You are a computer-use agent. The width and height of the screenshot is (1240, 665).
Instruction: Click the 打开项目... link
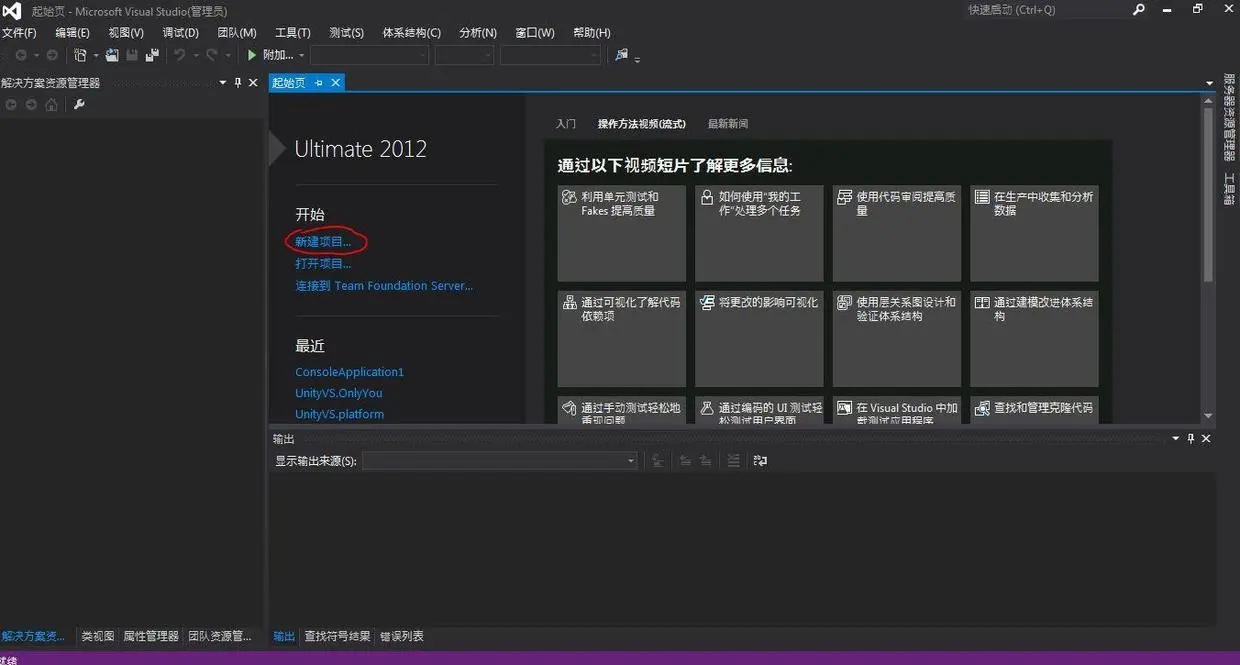pyautogui.click(x=323, y=264)
